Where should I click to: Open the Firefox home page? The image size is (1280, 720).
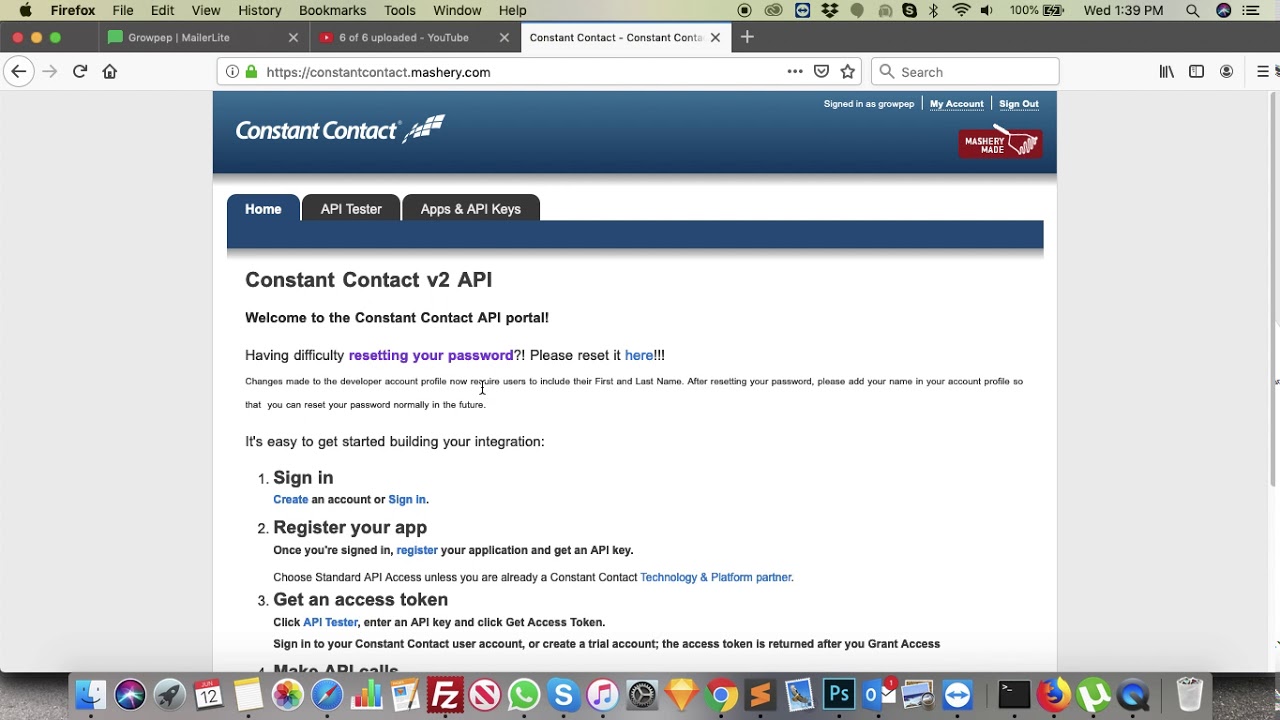(x=110, y=72)
